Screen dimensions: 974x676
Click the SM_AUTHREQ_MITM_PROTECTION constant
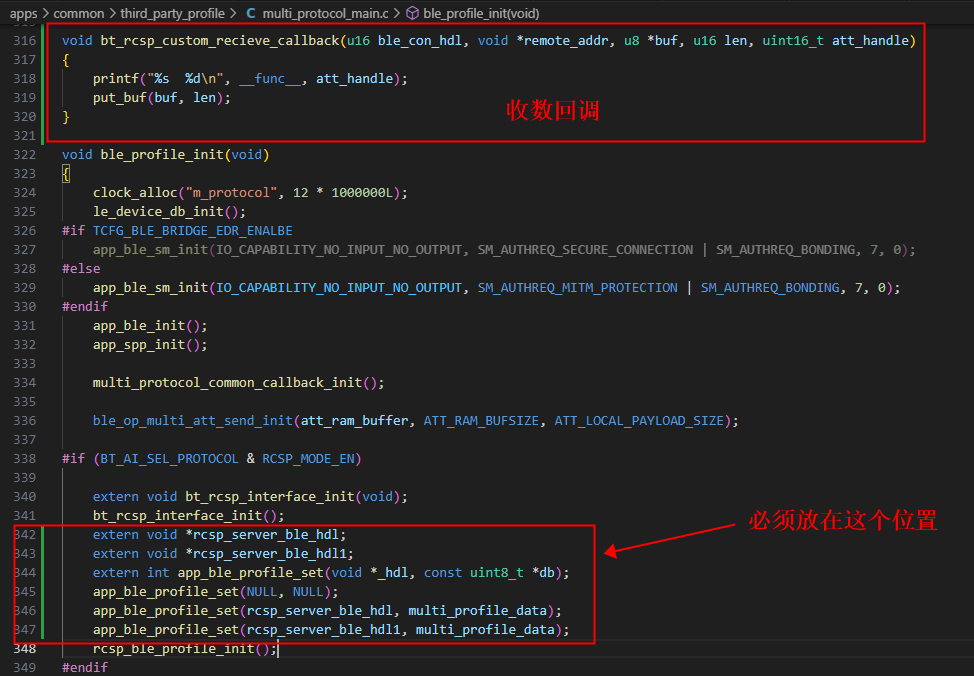[578, 288]
